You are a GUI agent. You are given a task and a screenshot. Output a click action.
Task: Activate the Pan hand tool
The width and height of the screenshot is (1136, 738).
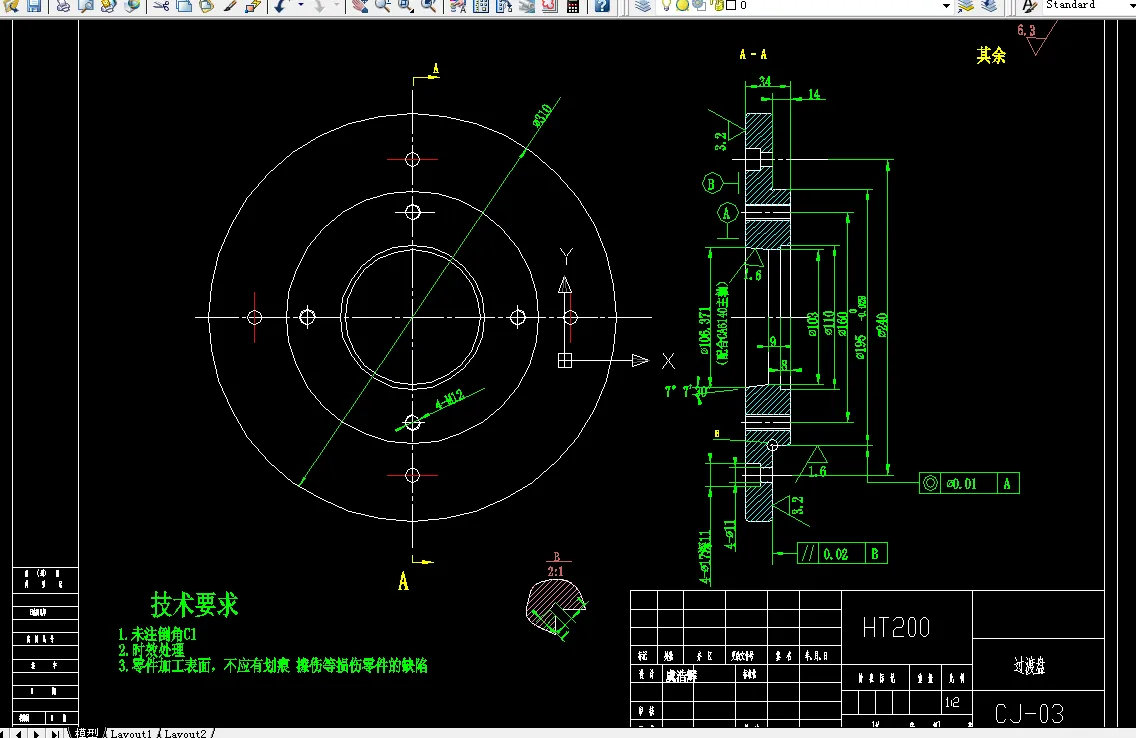[x=360, y=6]
